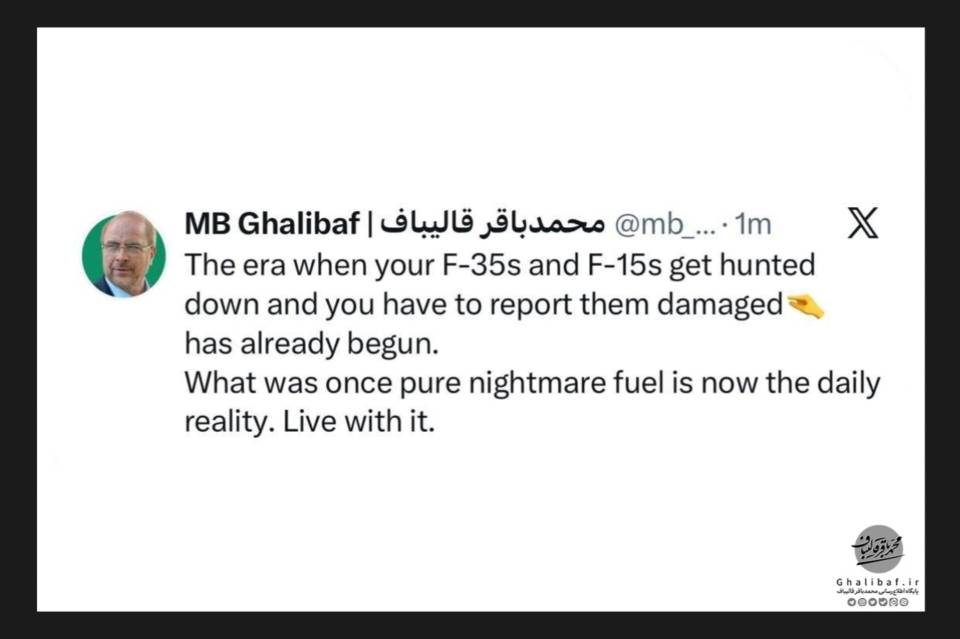Click the word hunted in tweet

pos(767,265)
